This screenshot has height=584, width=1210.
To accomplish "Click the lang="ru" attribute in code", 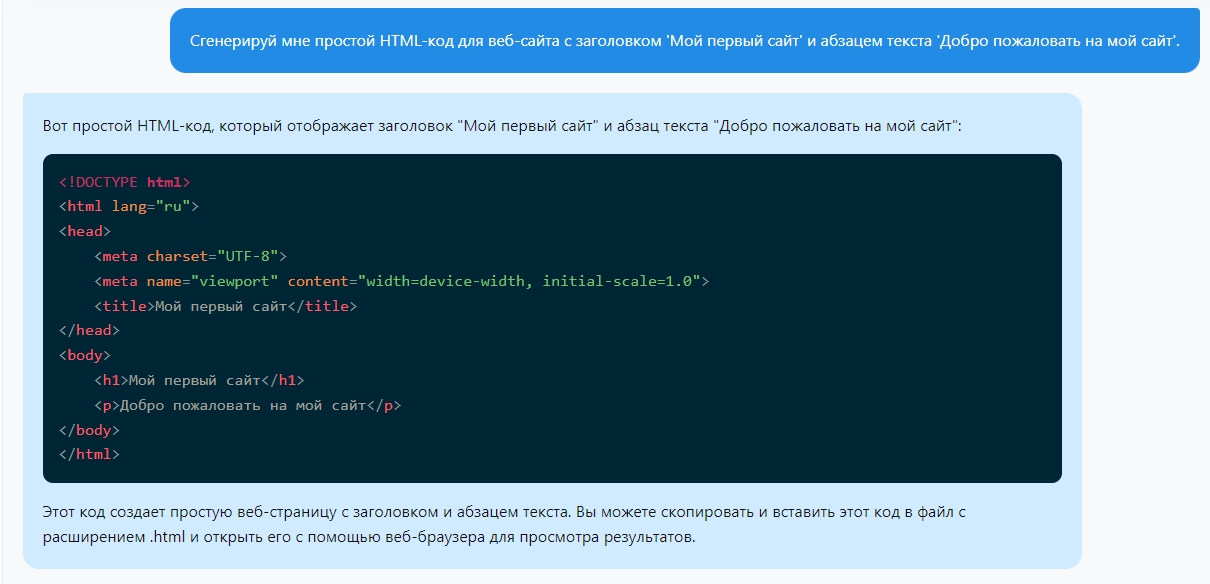I will (x=151, y=207).
